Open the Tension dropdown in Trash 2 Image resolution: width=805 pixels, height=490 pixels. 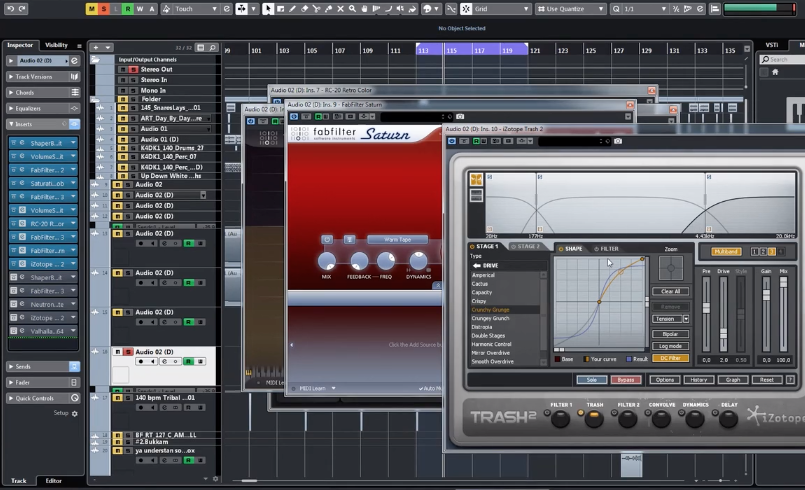point(686,319)
